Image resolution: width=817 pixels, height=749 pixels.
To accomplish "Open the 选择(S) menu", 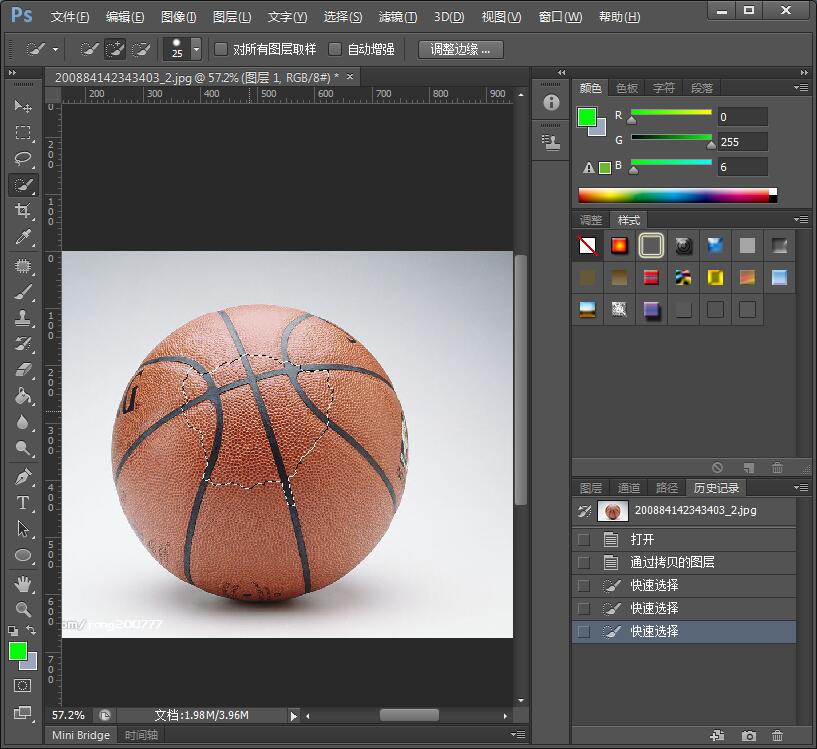I will 342,17.
